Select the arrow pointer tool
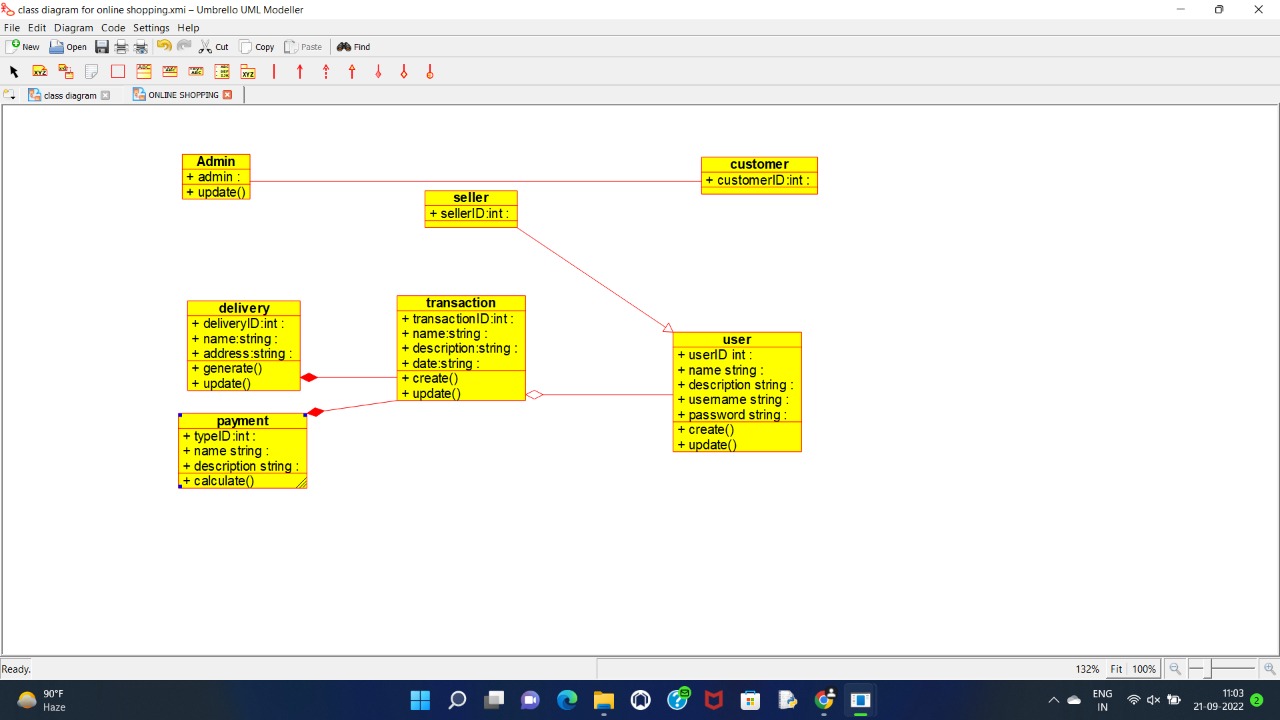 click(x=14, y=72)
